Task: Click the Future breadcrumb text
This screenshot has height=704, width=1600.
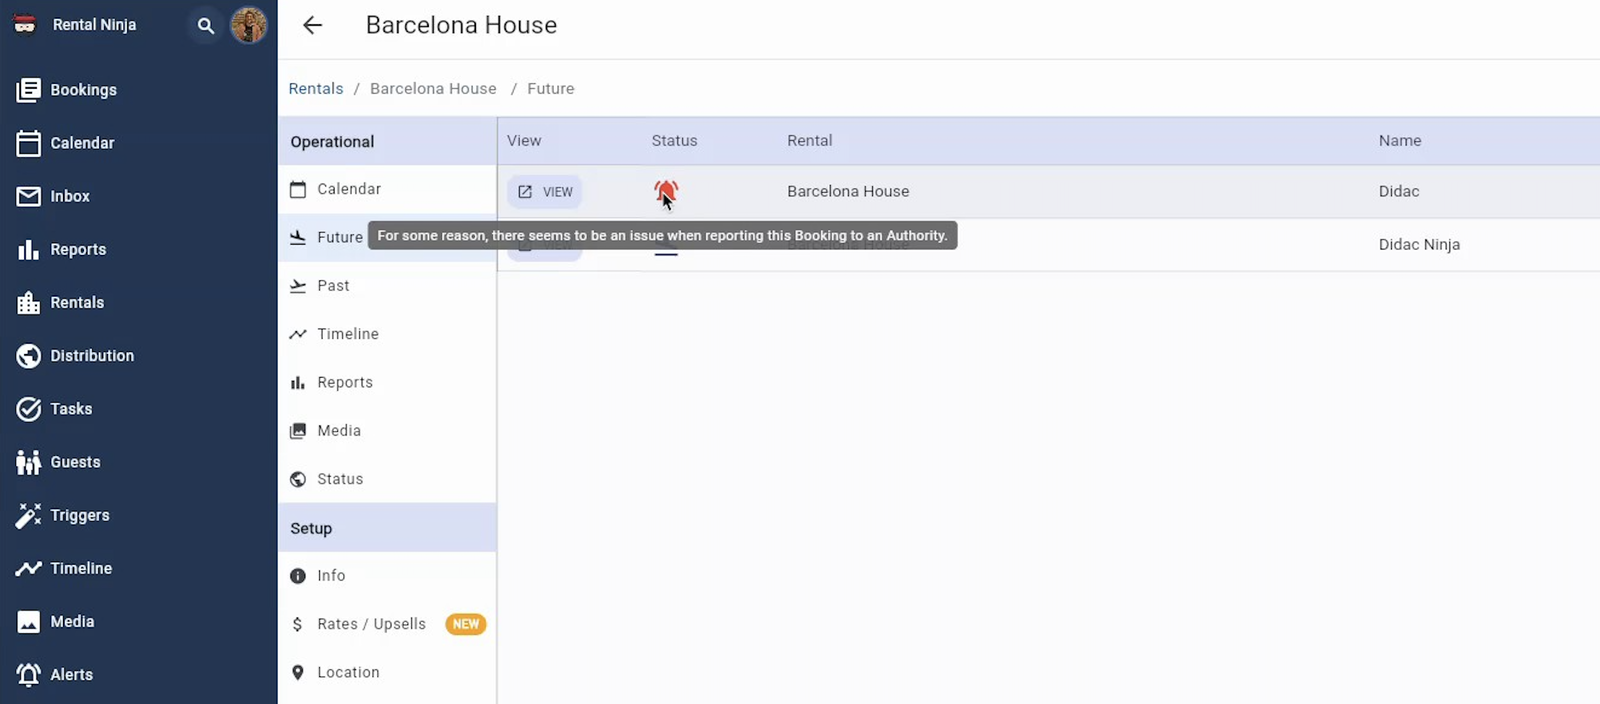Action: coord(551,88)
